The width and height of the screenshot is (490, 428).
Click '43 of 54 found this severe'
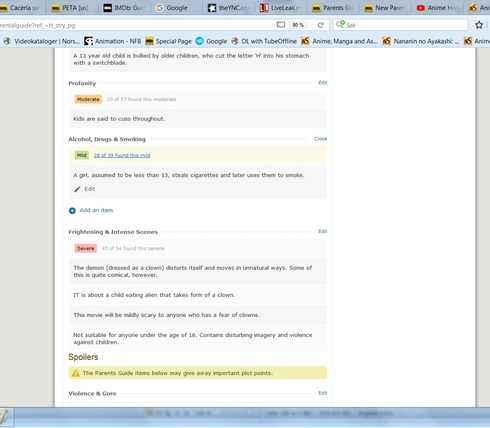point(133,248)
